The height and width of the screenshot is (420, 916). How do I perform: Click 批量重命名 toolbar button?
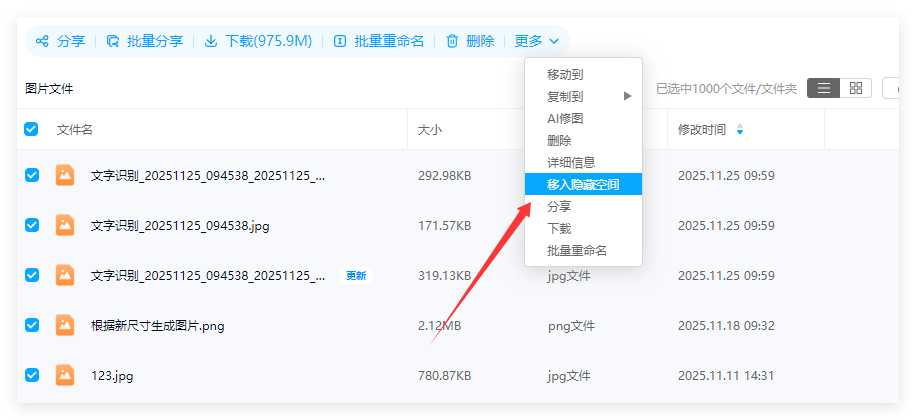tap(379, 41)
